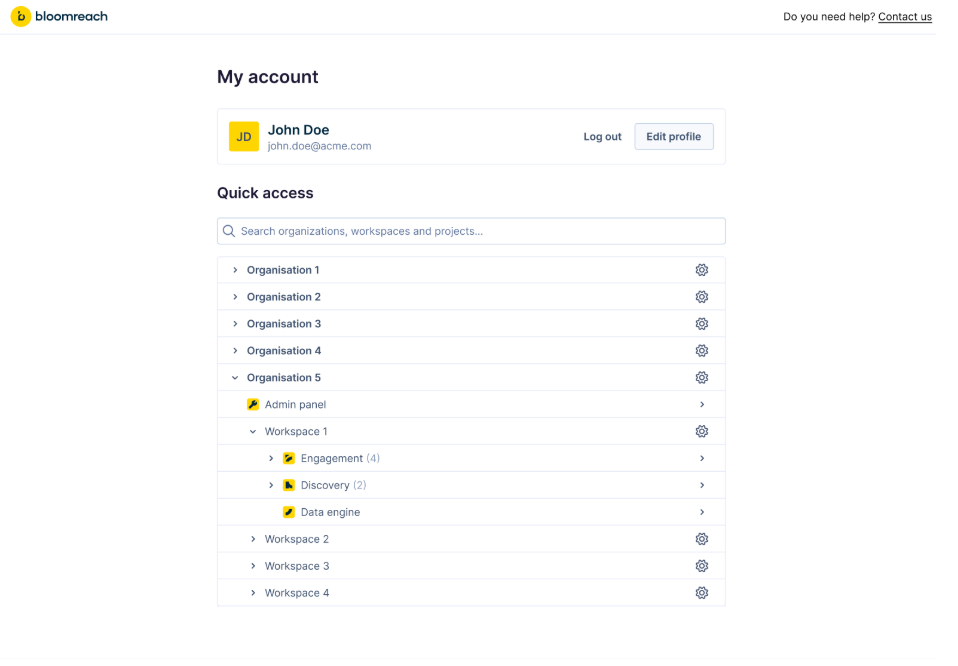The image size is (958, 666).
Task: Select the Admin panel row label
Action: pyautogui.click(x=295, y=404)
